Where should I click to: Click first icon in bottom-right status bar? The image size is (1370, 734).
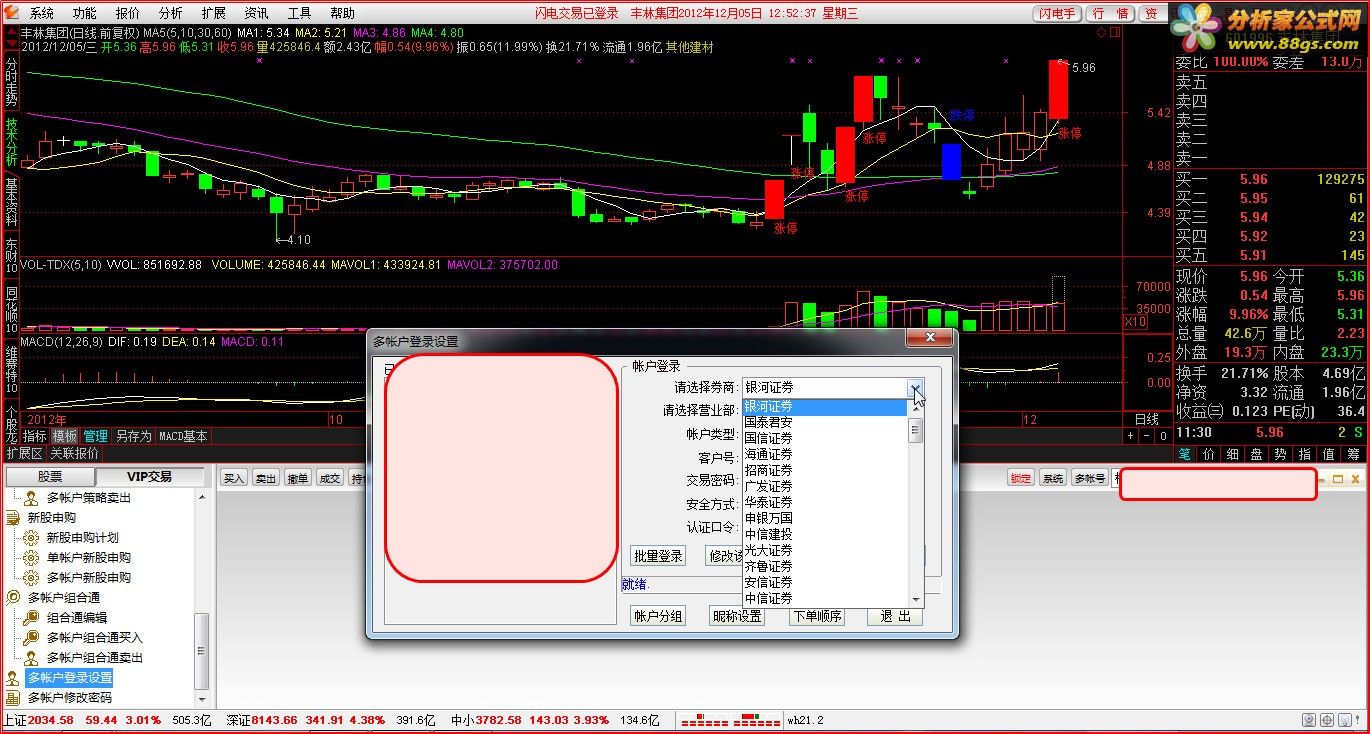[1309, 720]
